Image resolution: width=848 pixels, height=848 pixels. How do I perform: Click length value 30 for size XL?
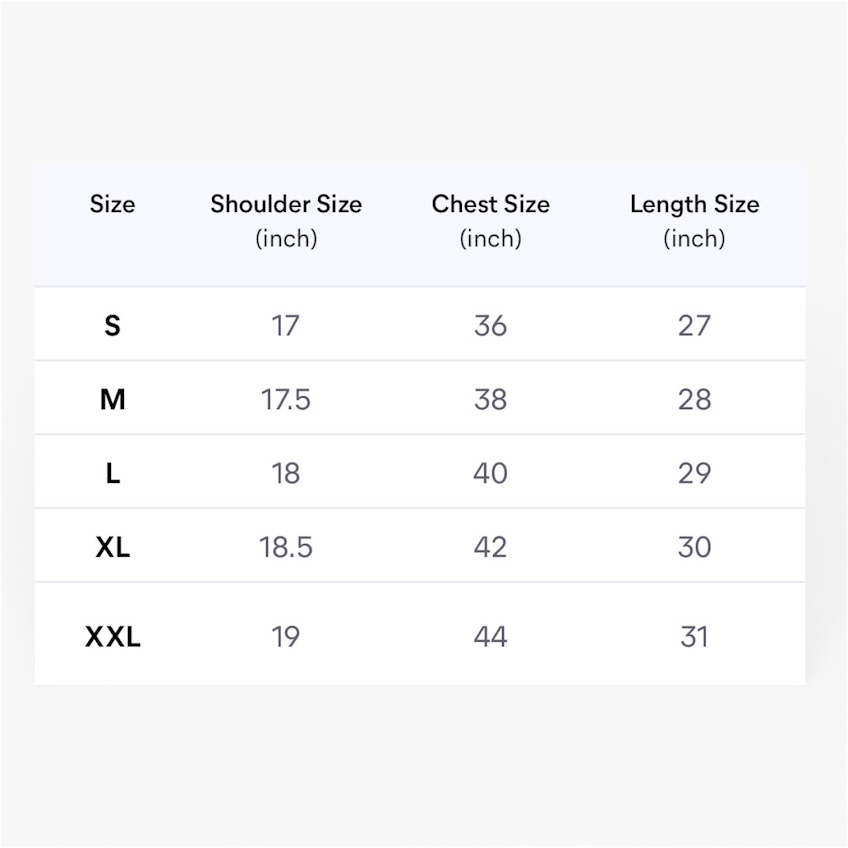coord(694,547)
